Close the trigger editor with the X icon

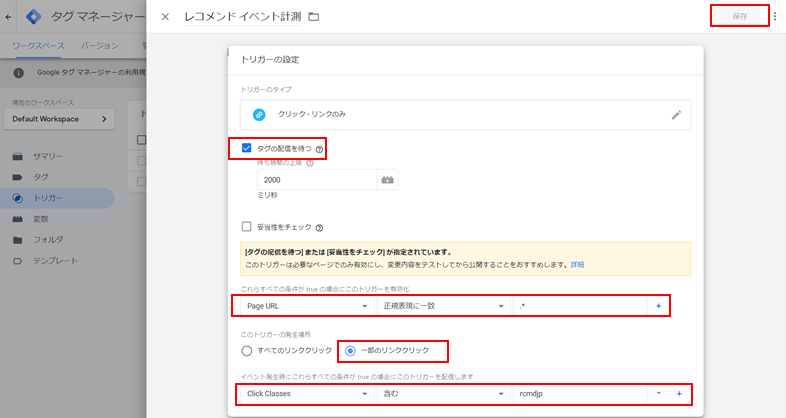pyautogui.click(x=165, y=17)
